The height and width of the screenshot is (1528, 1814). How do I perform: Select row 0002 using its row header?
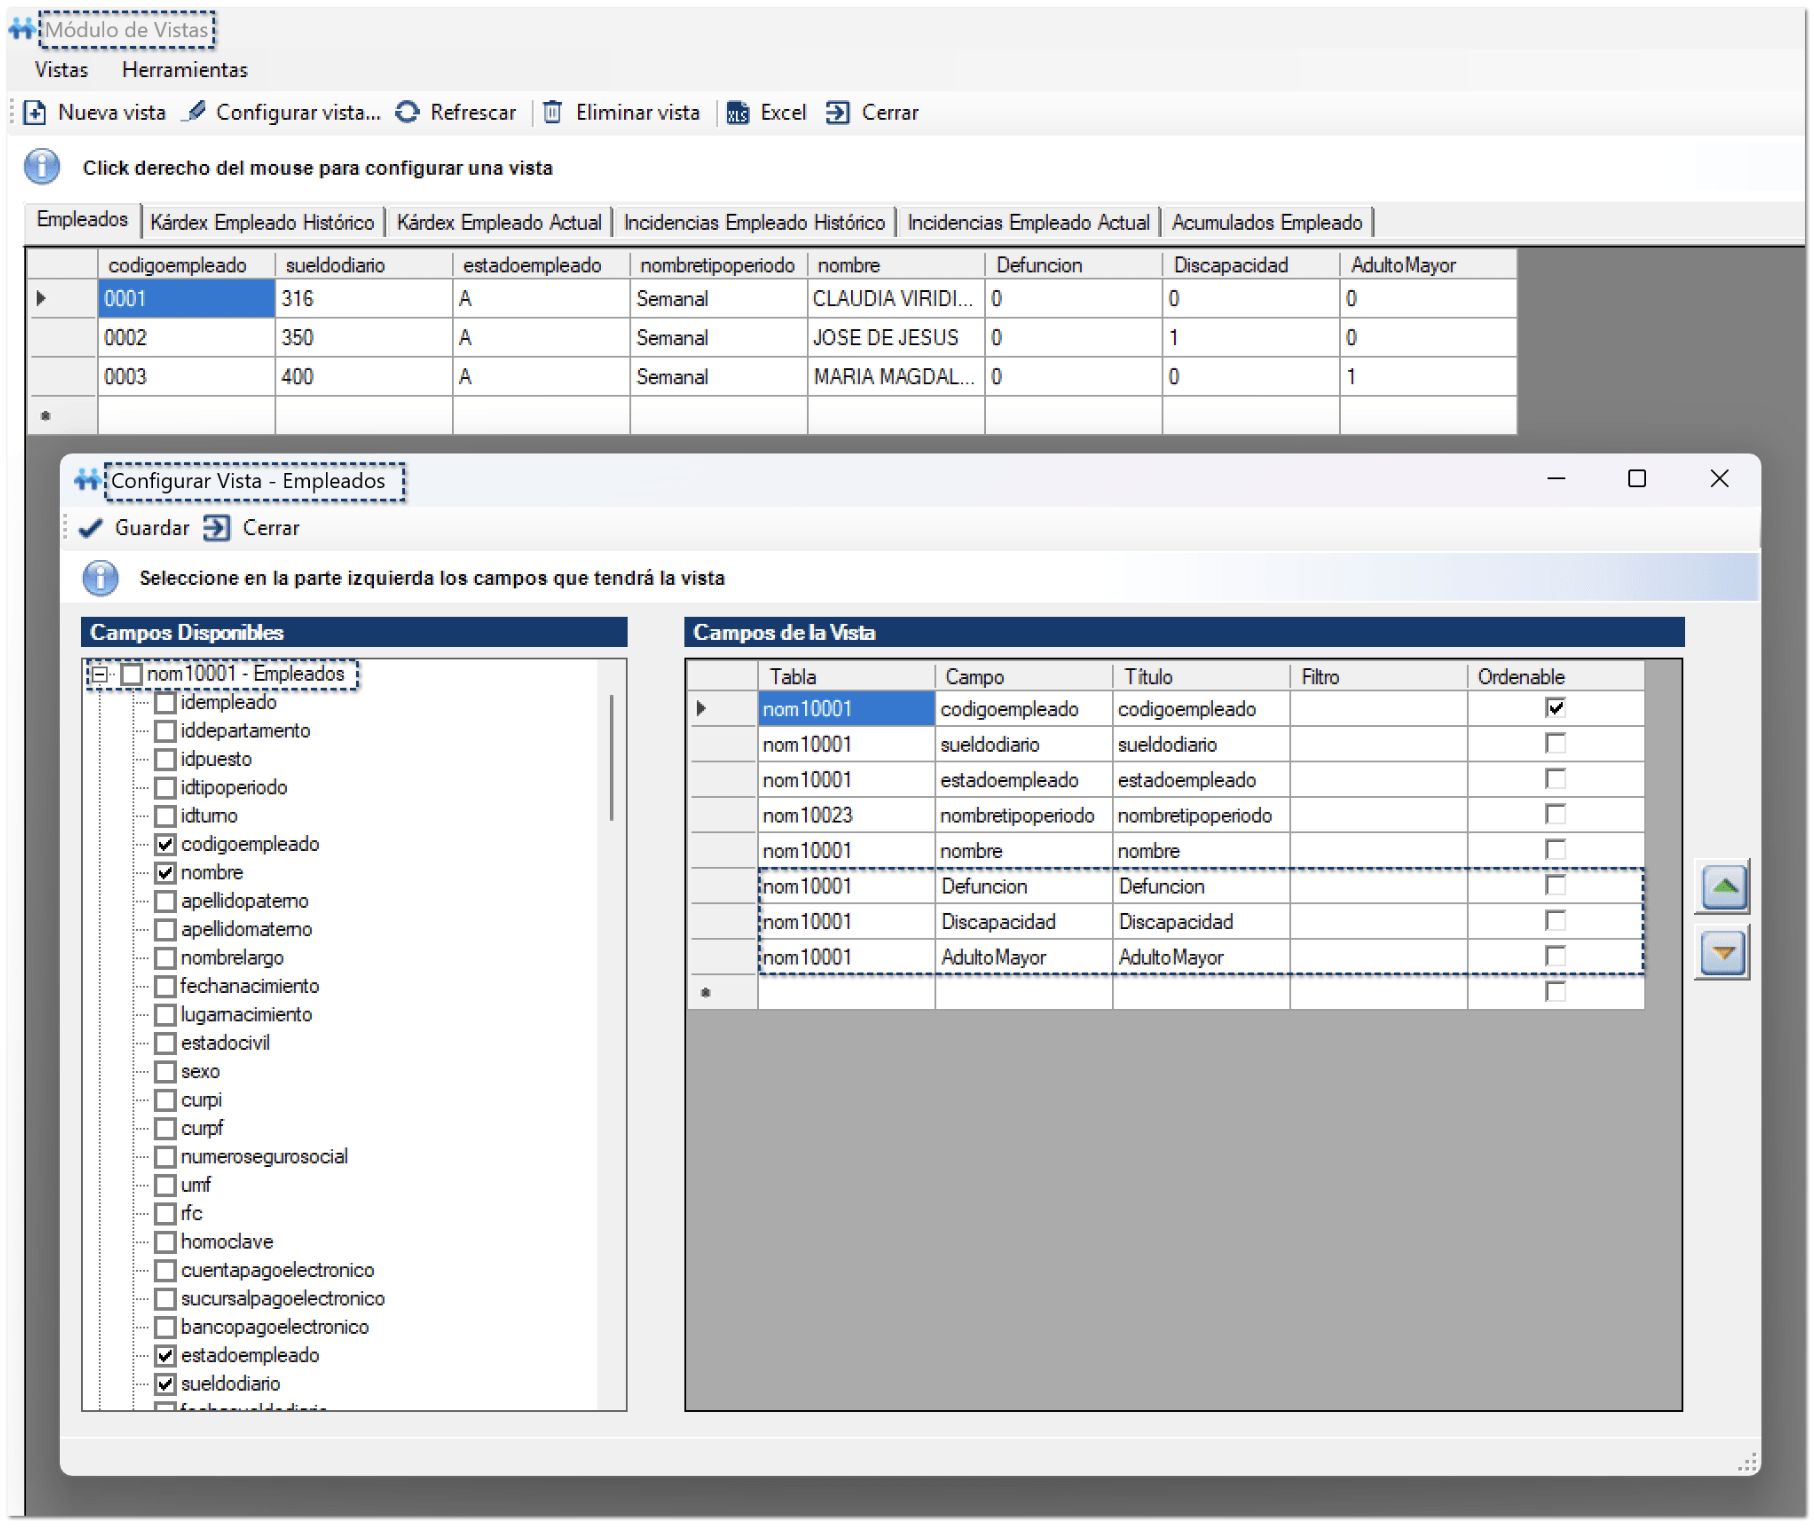[62, 338]
